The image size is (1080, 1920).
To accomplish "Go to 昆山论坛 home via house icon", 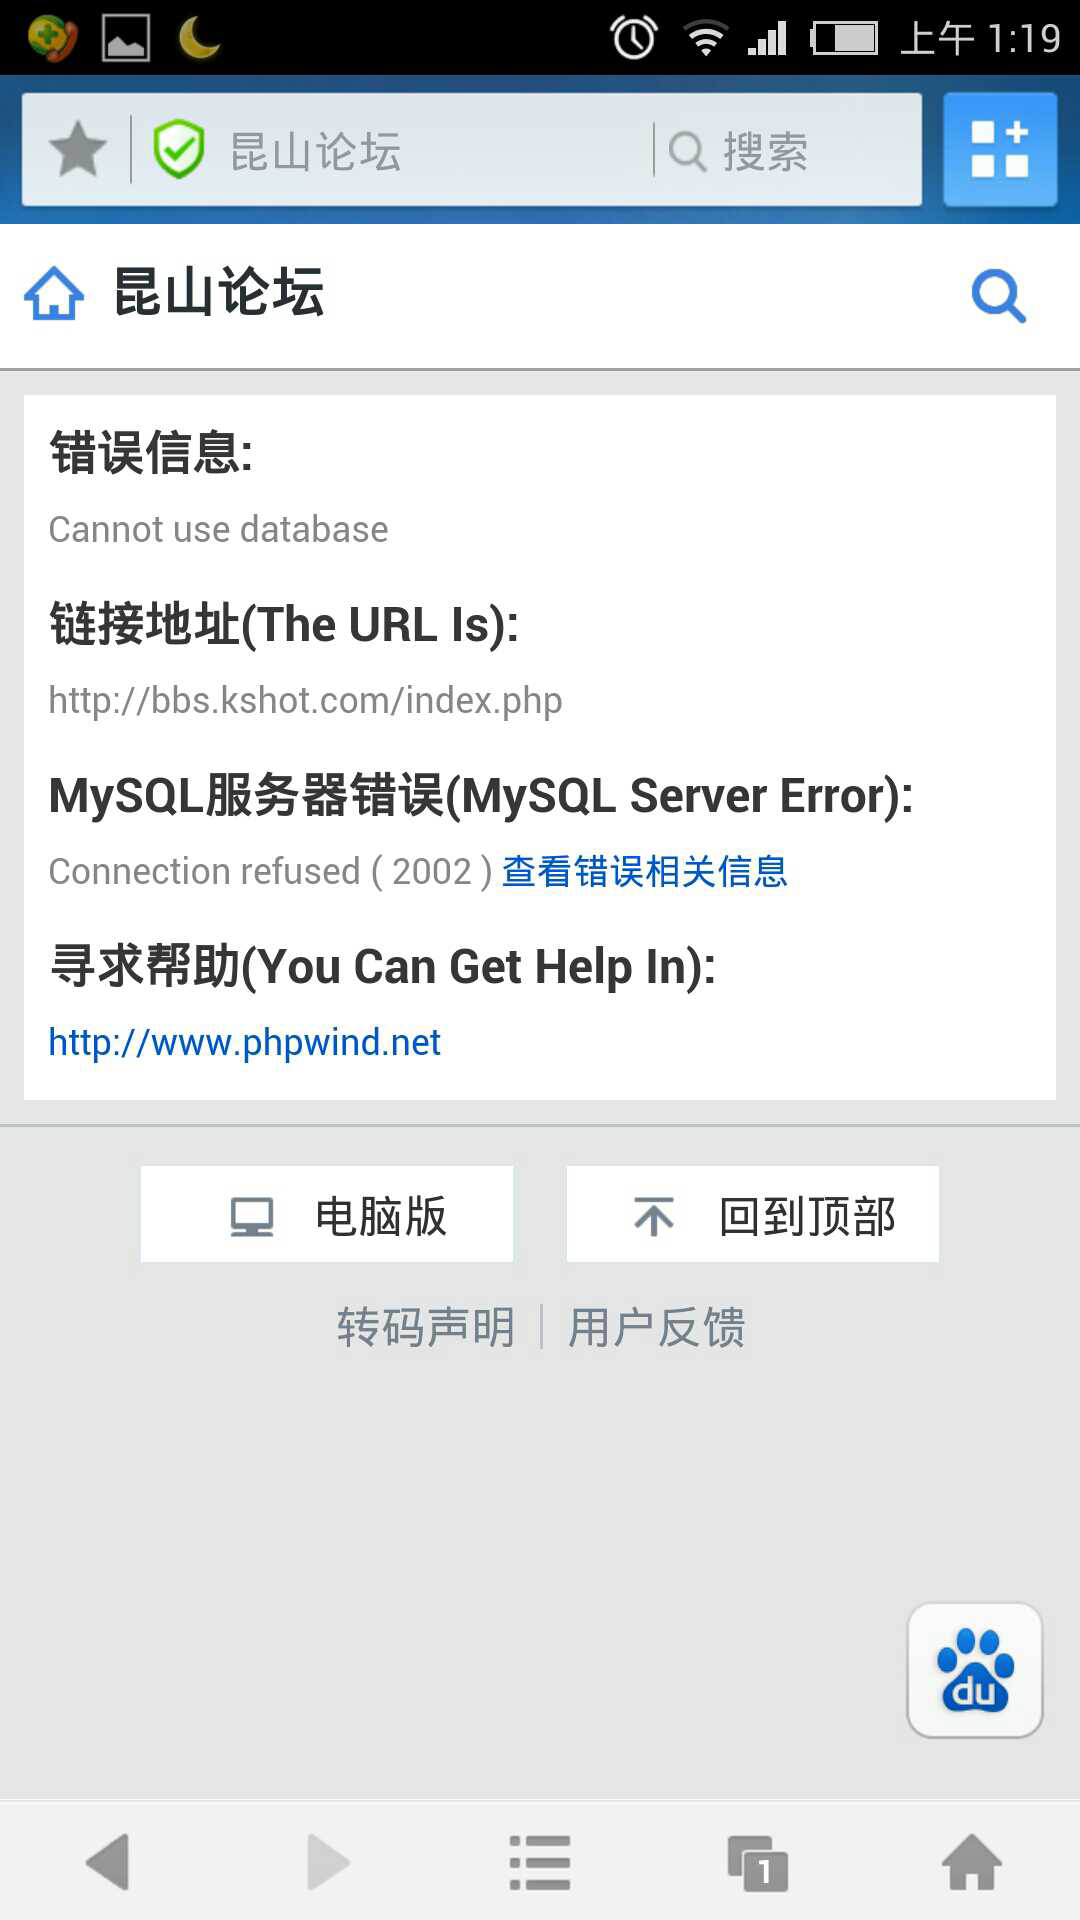I will tap(54, 294).
